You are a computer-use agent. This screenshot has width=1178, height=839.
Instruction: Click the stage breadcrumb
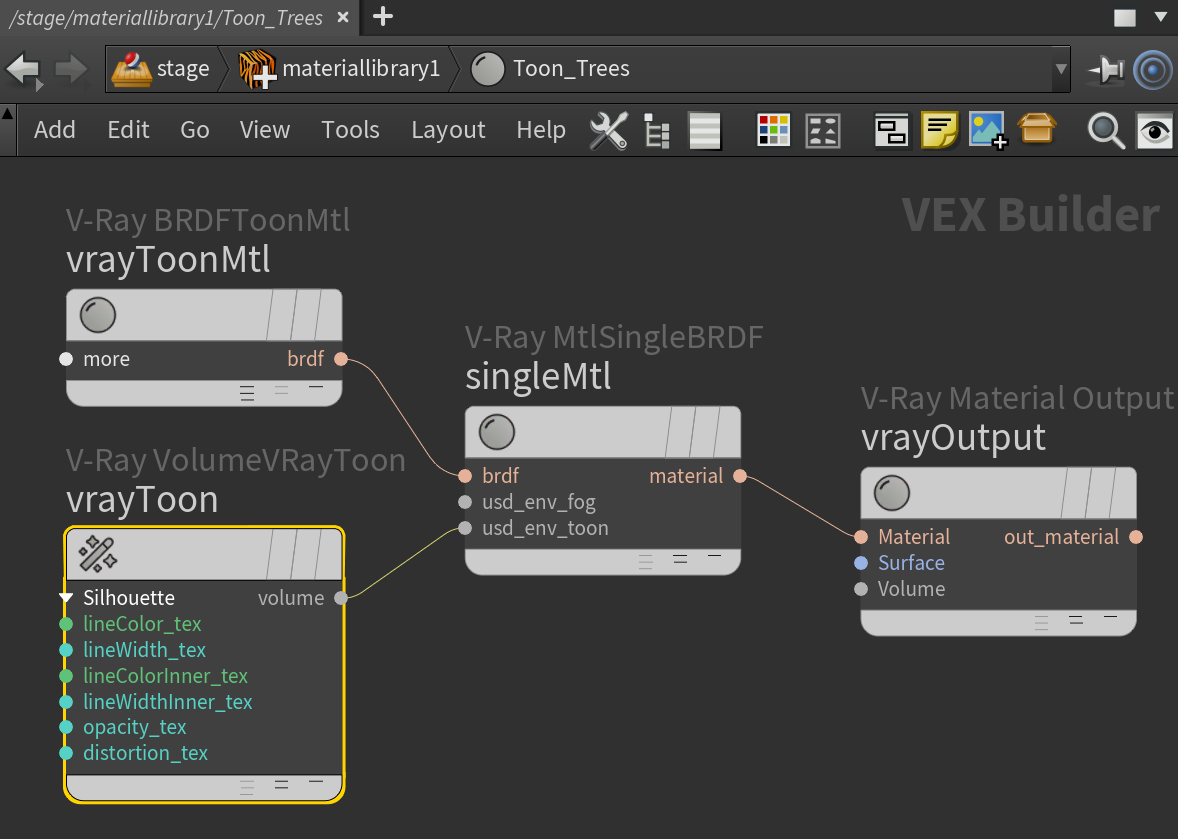coord(183,68)
